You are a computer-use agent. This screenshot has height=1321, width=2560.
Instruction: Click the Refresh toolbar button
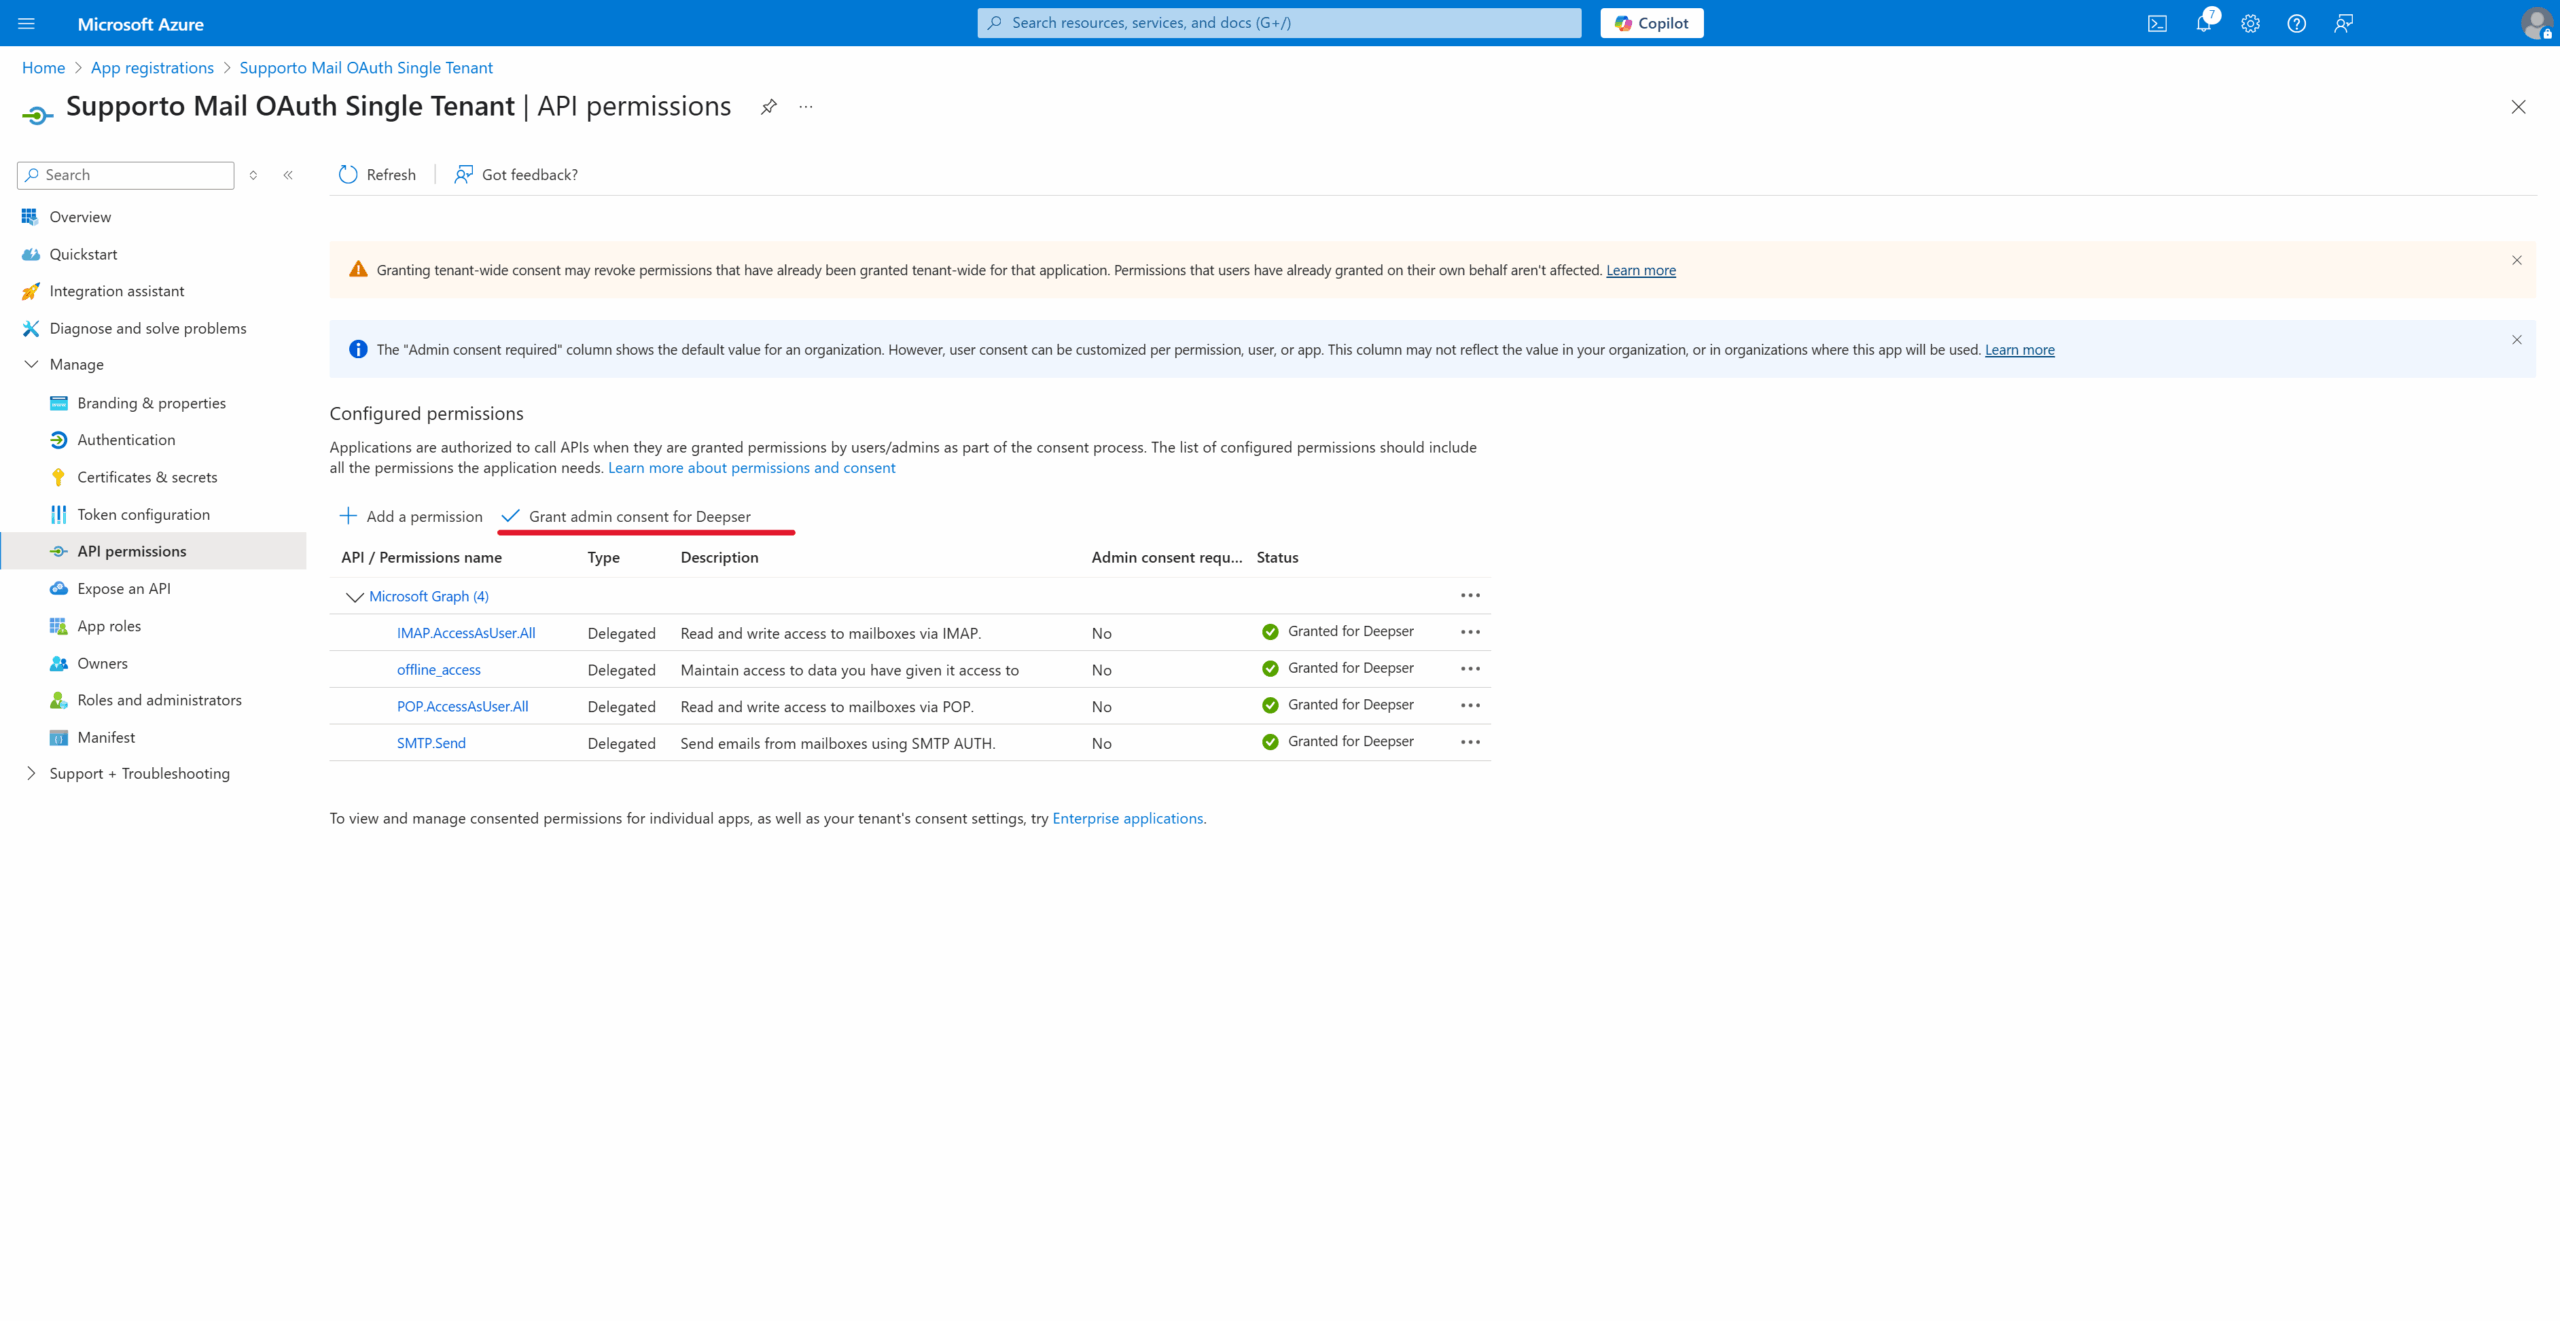(x=377, y=175)
